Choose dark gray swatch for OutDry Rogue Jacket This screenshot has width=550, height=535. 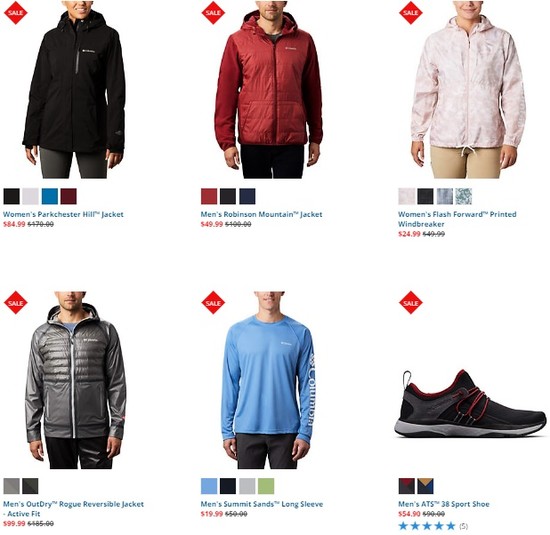coord(31,486)
